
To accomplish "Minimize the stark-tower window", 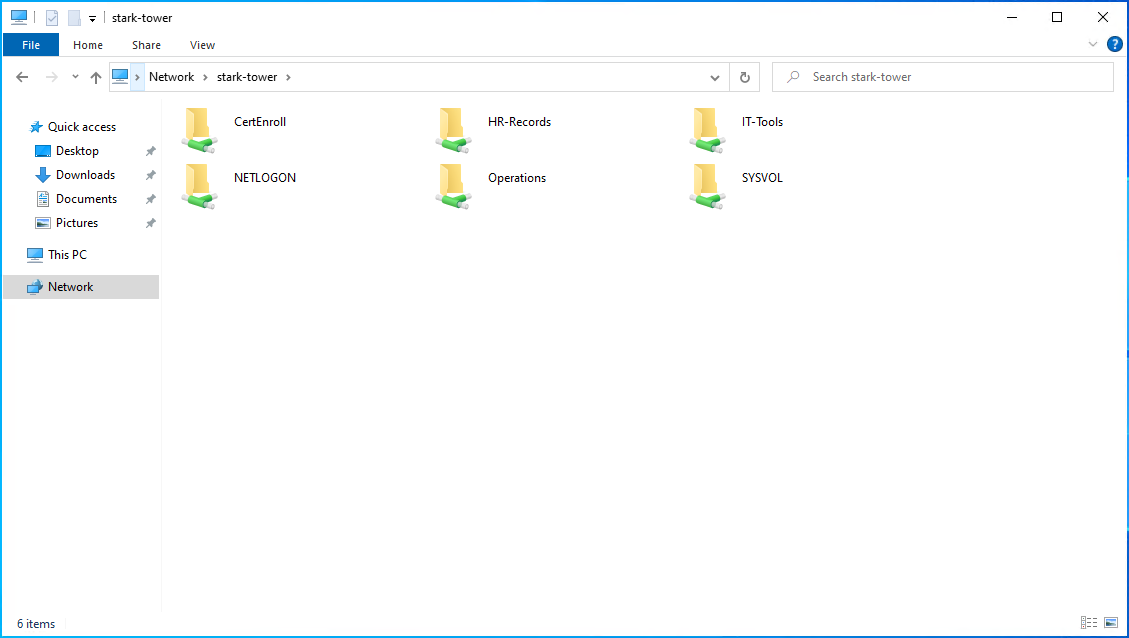I will click(1012, 17).
